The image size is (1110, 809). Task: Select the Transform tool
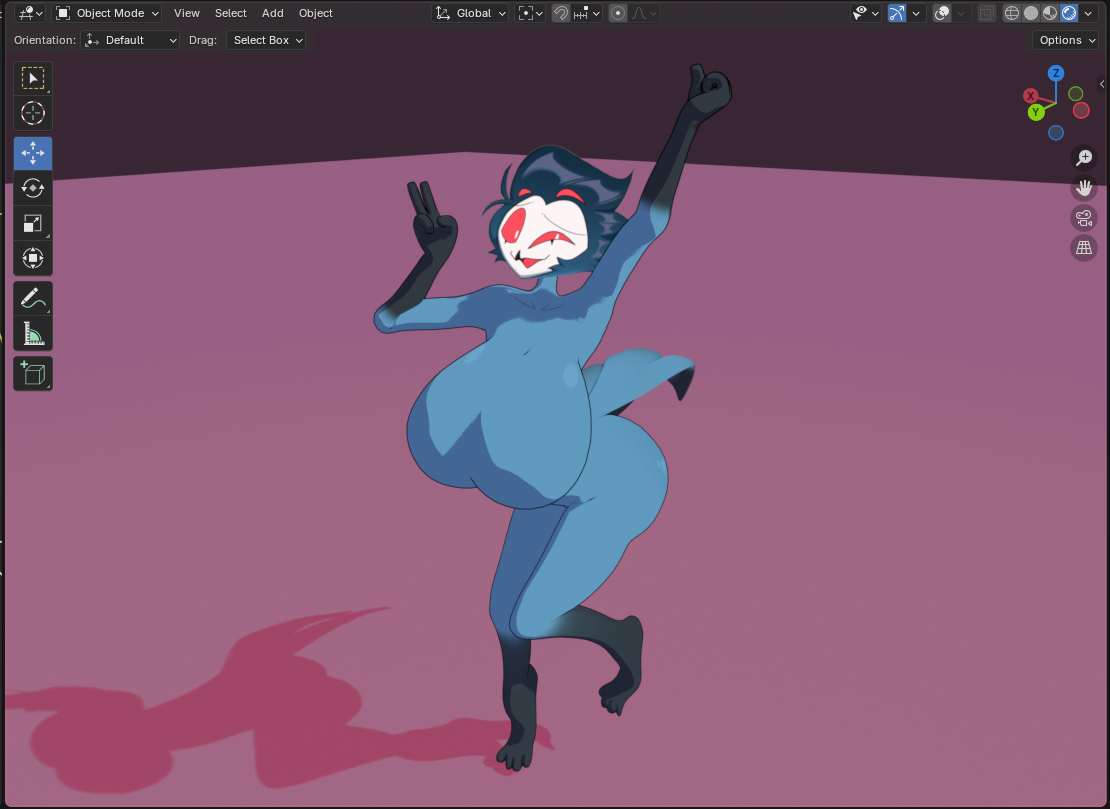point(33,258)
